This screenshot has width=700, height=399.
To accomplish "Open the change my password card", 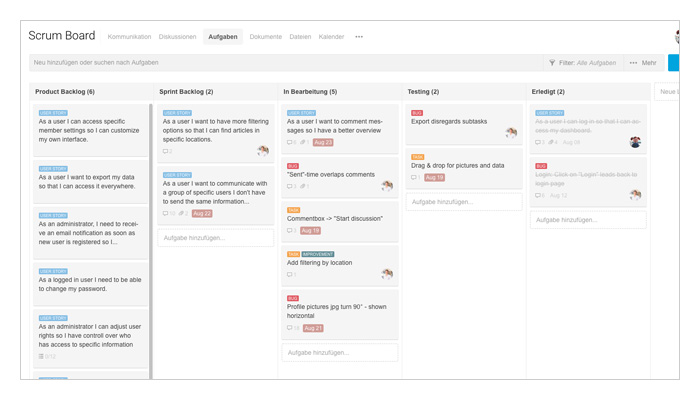I will 90,284.
